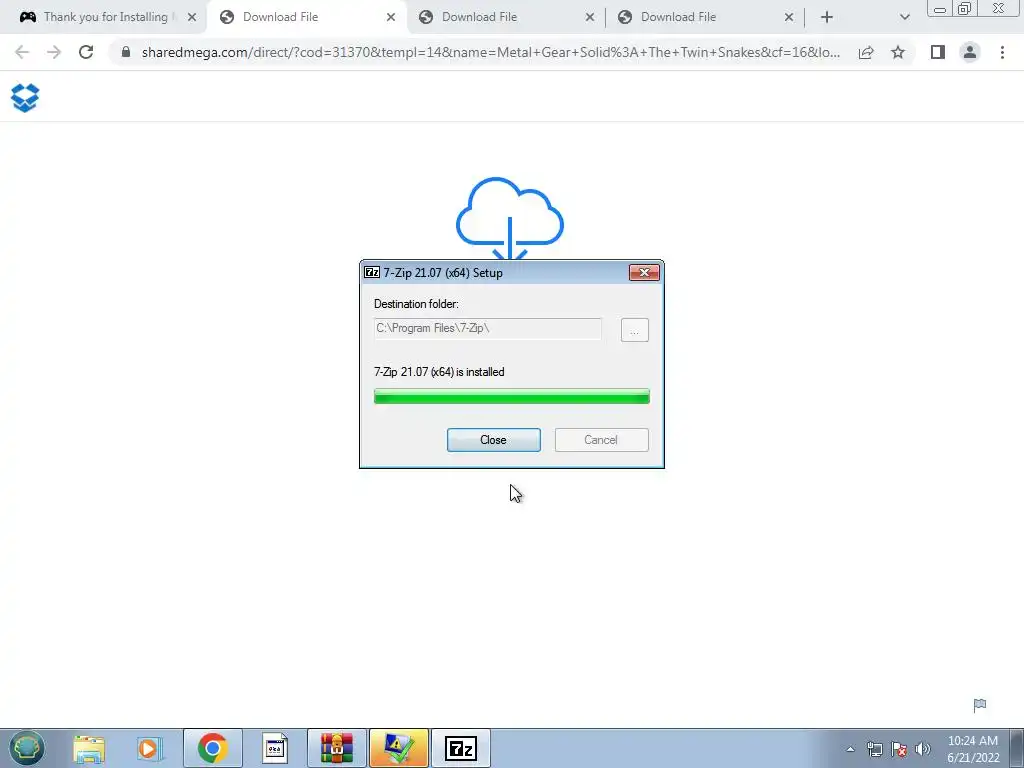Restore down the Chrome window
Viewport: 1024px width, 768px height.
click(x=964, y=8)
